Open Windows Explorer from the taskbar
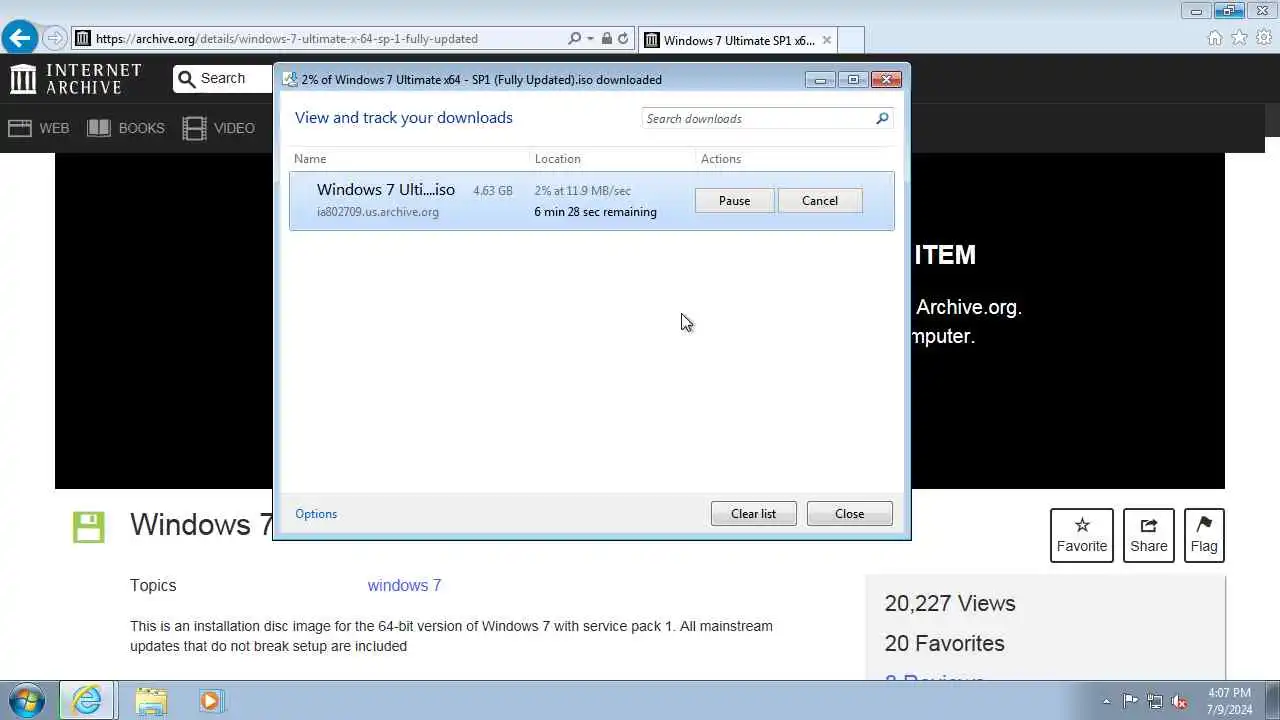Image resolution: width=1280 pixels, height=720 pixels. [x=150, y=700]
